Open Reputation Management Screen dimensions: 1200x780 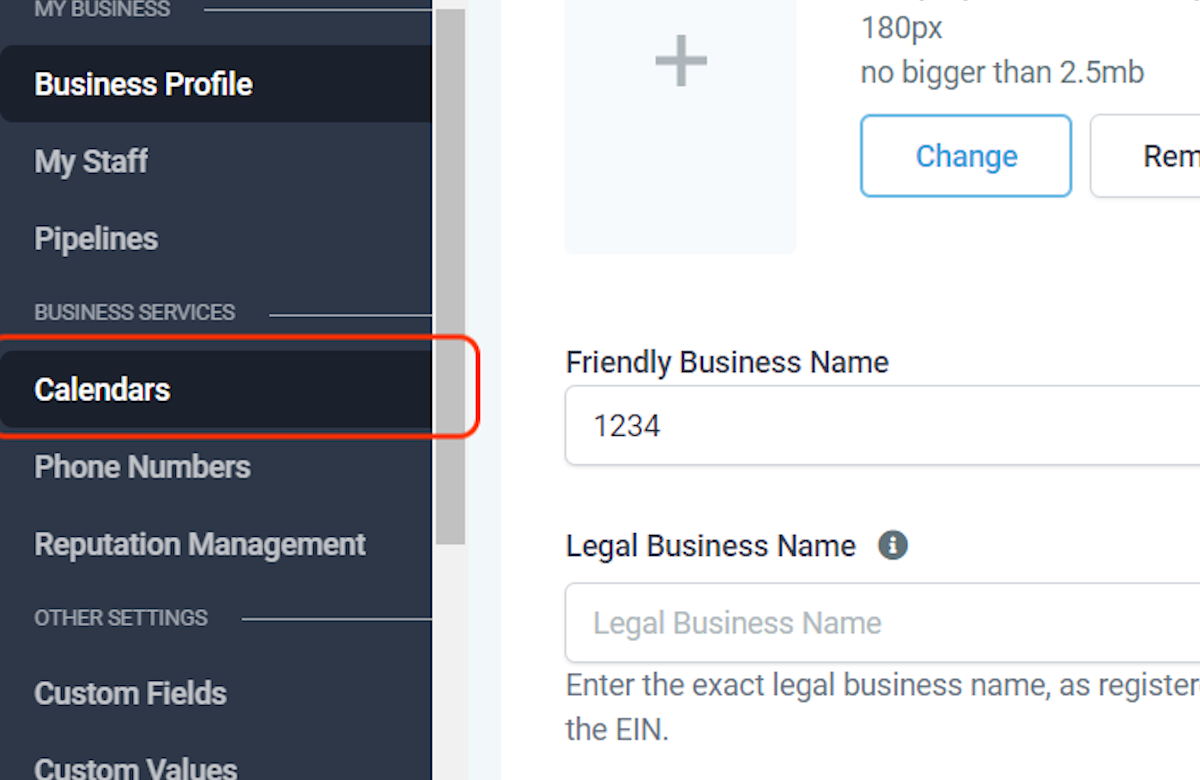(x=199, y=544)
